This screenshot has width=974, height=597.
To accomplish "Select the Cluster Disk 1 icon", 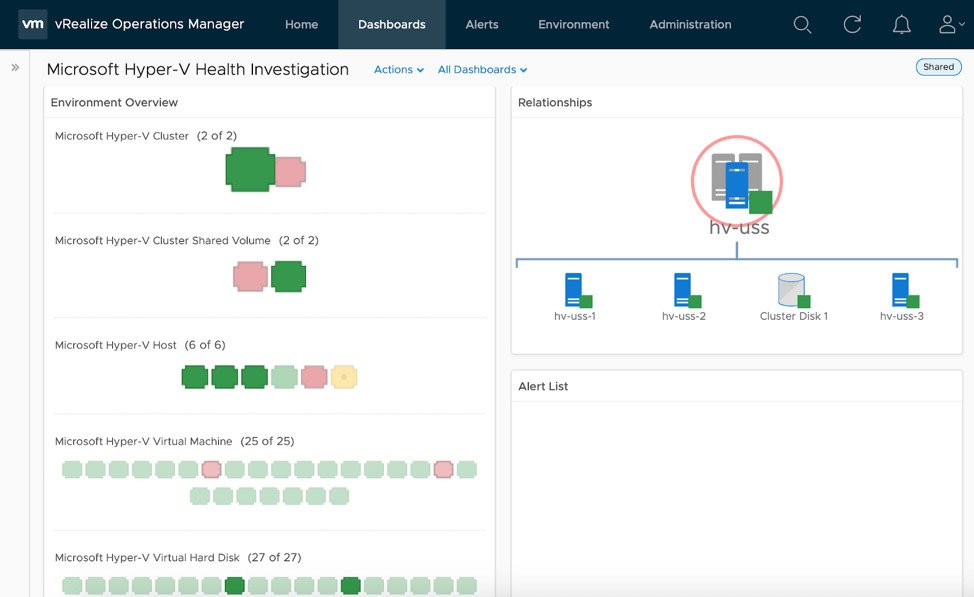I will tap(794, 290).
